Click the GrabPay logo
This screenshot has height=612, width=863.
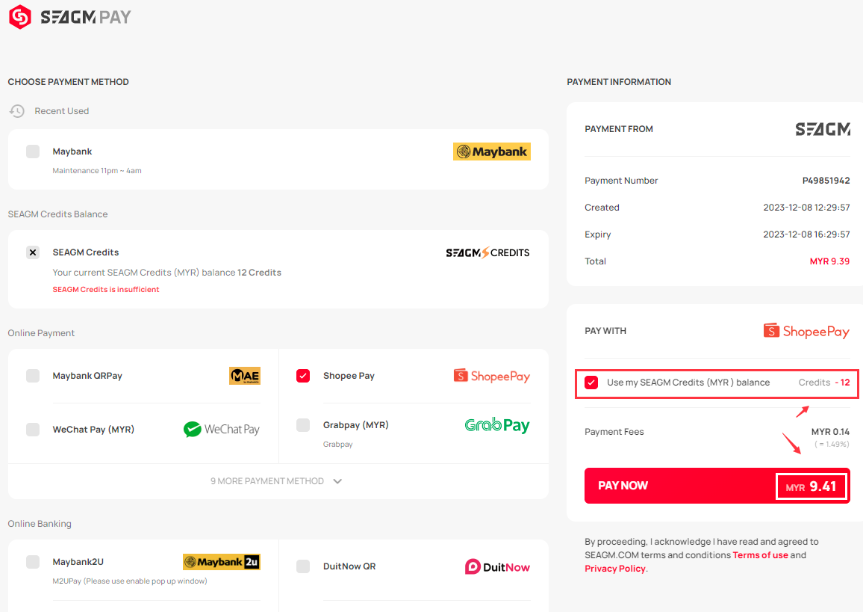pyautogui.click(x=497, y=425)
